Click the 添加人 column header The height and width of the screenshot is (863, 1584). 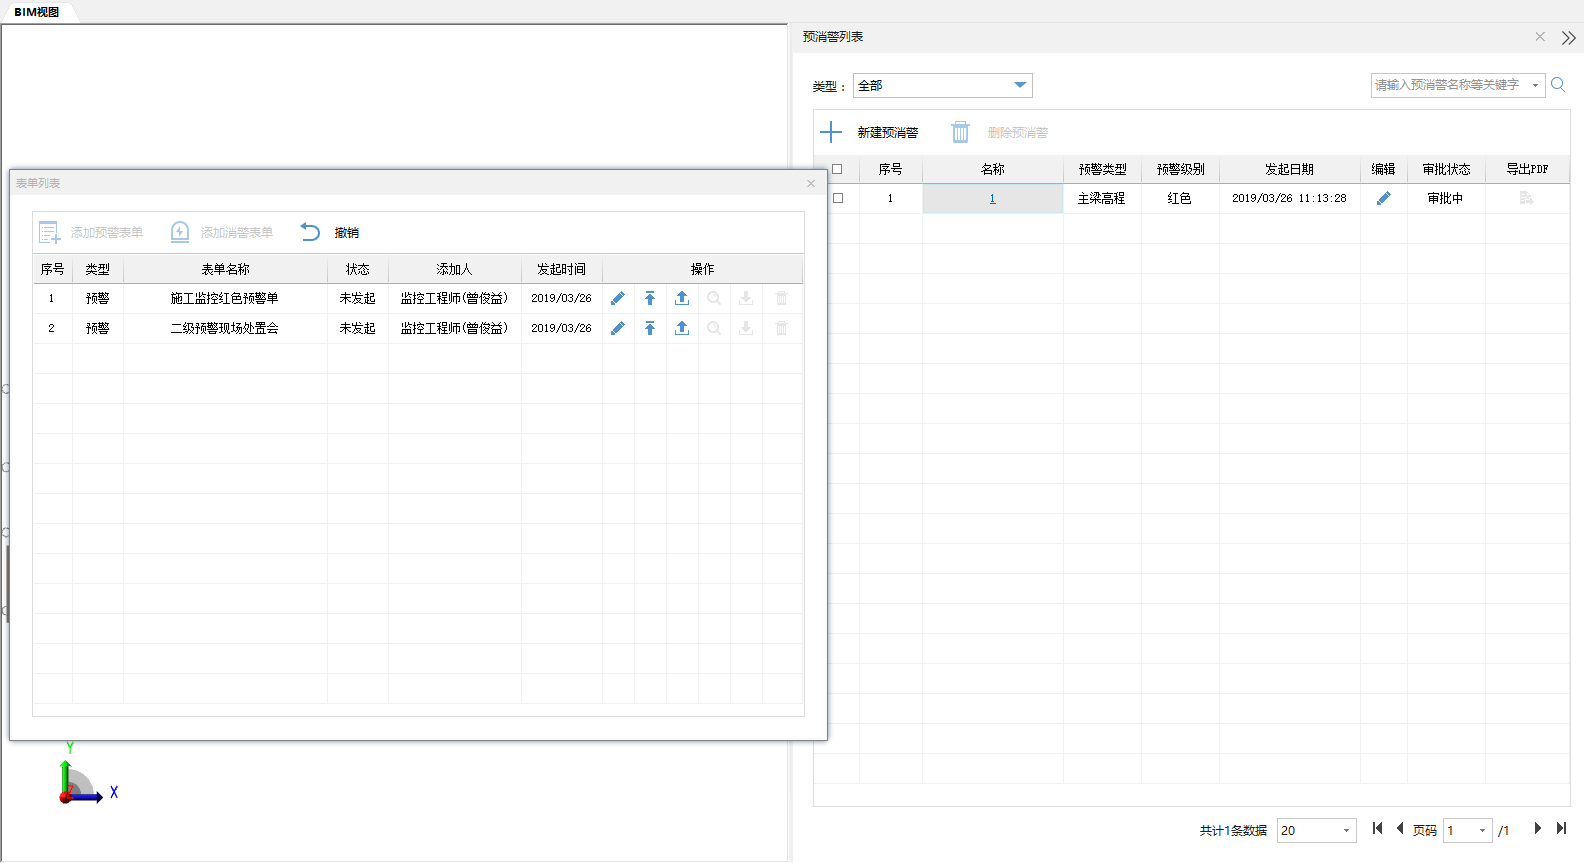454,269
